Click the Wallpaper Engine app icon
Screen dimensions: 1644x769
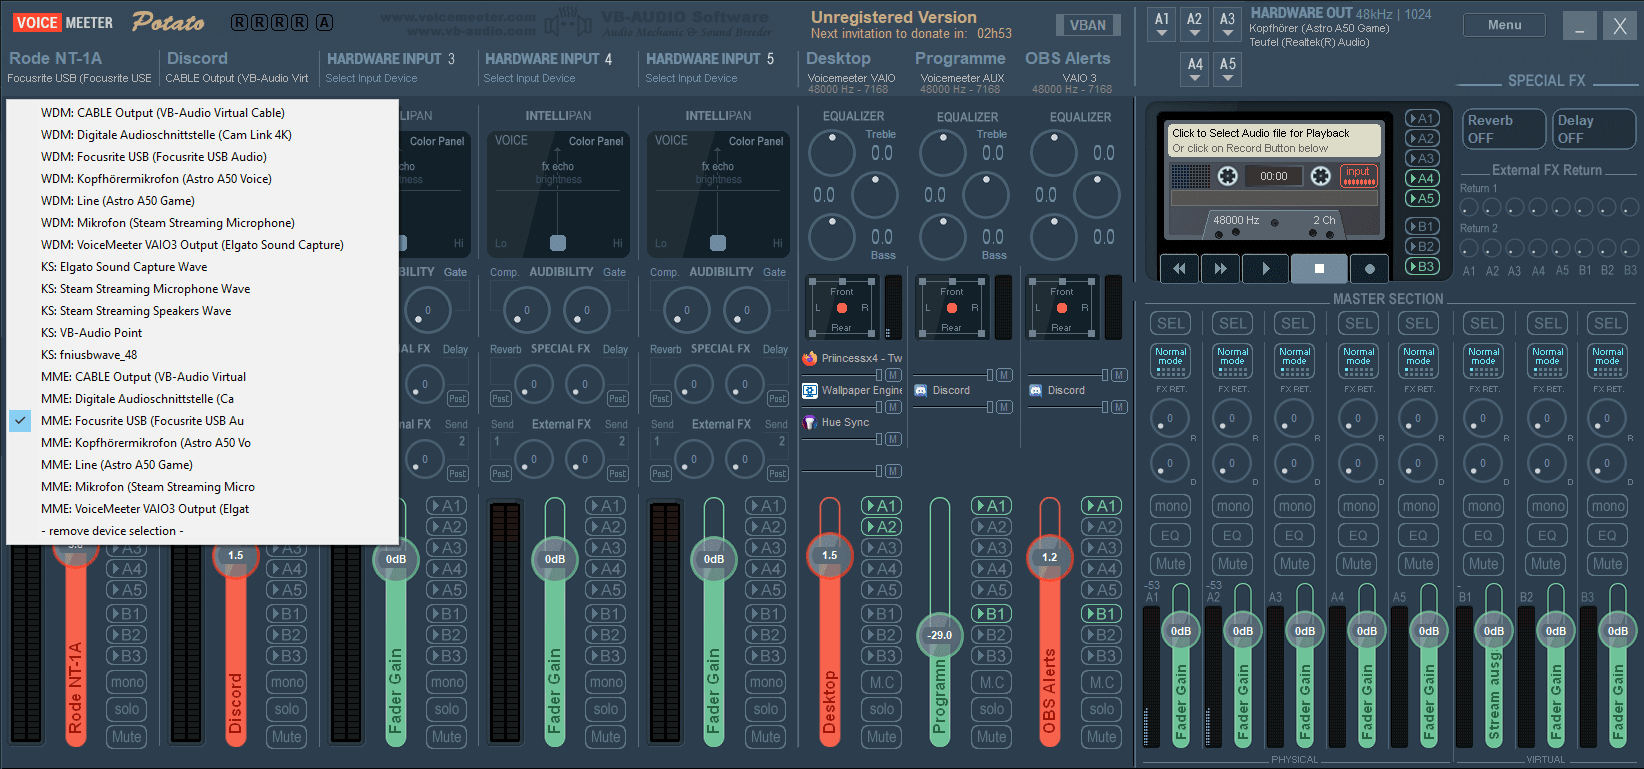point(810,390)
